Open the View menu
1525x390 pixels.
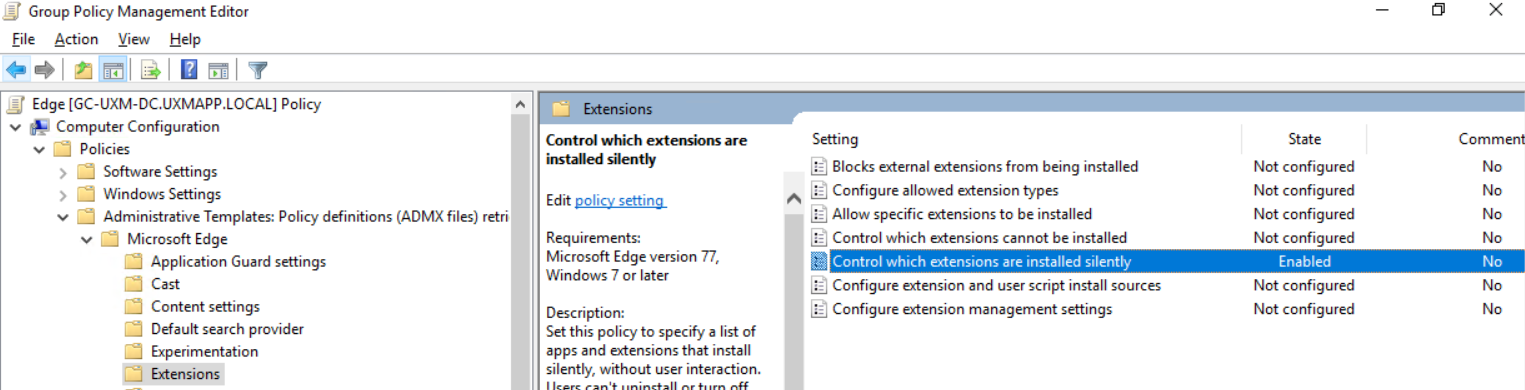[133, 39]
